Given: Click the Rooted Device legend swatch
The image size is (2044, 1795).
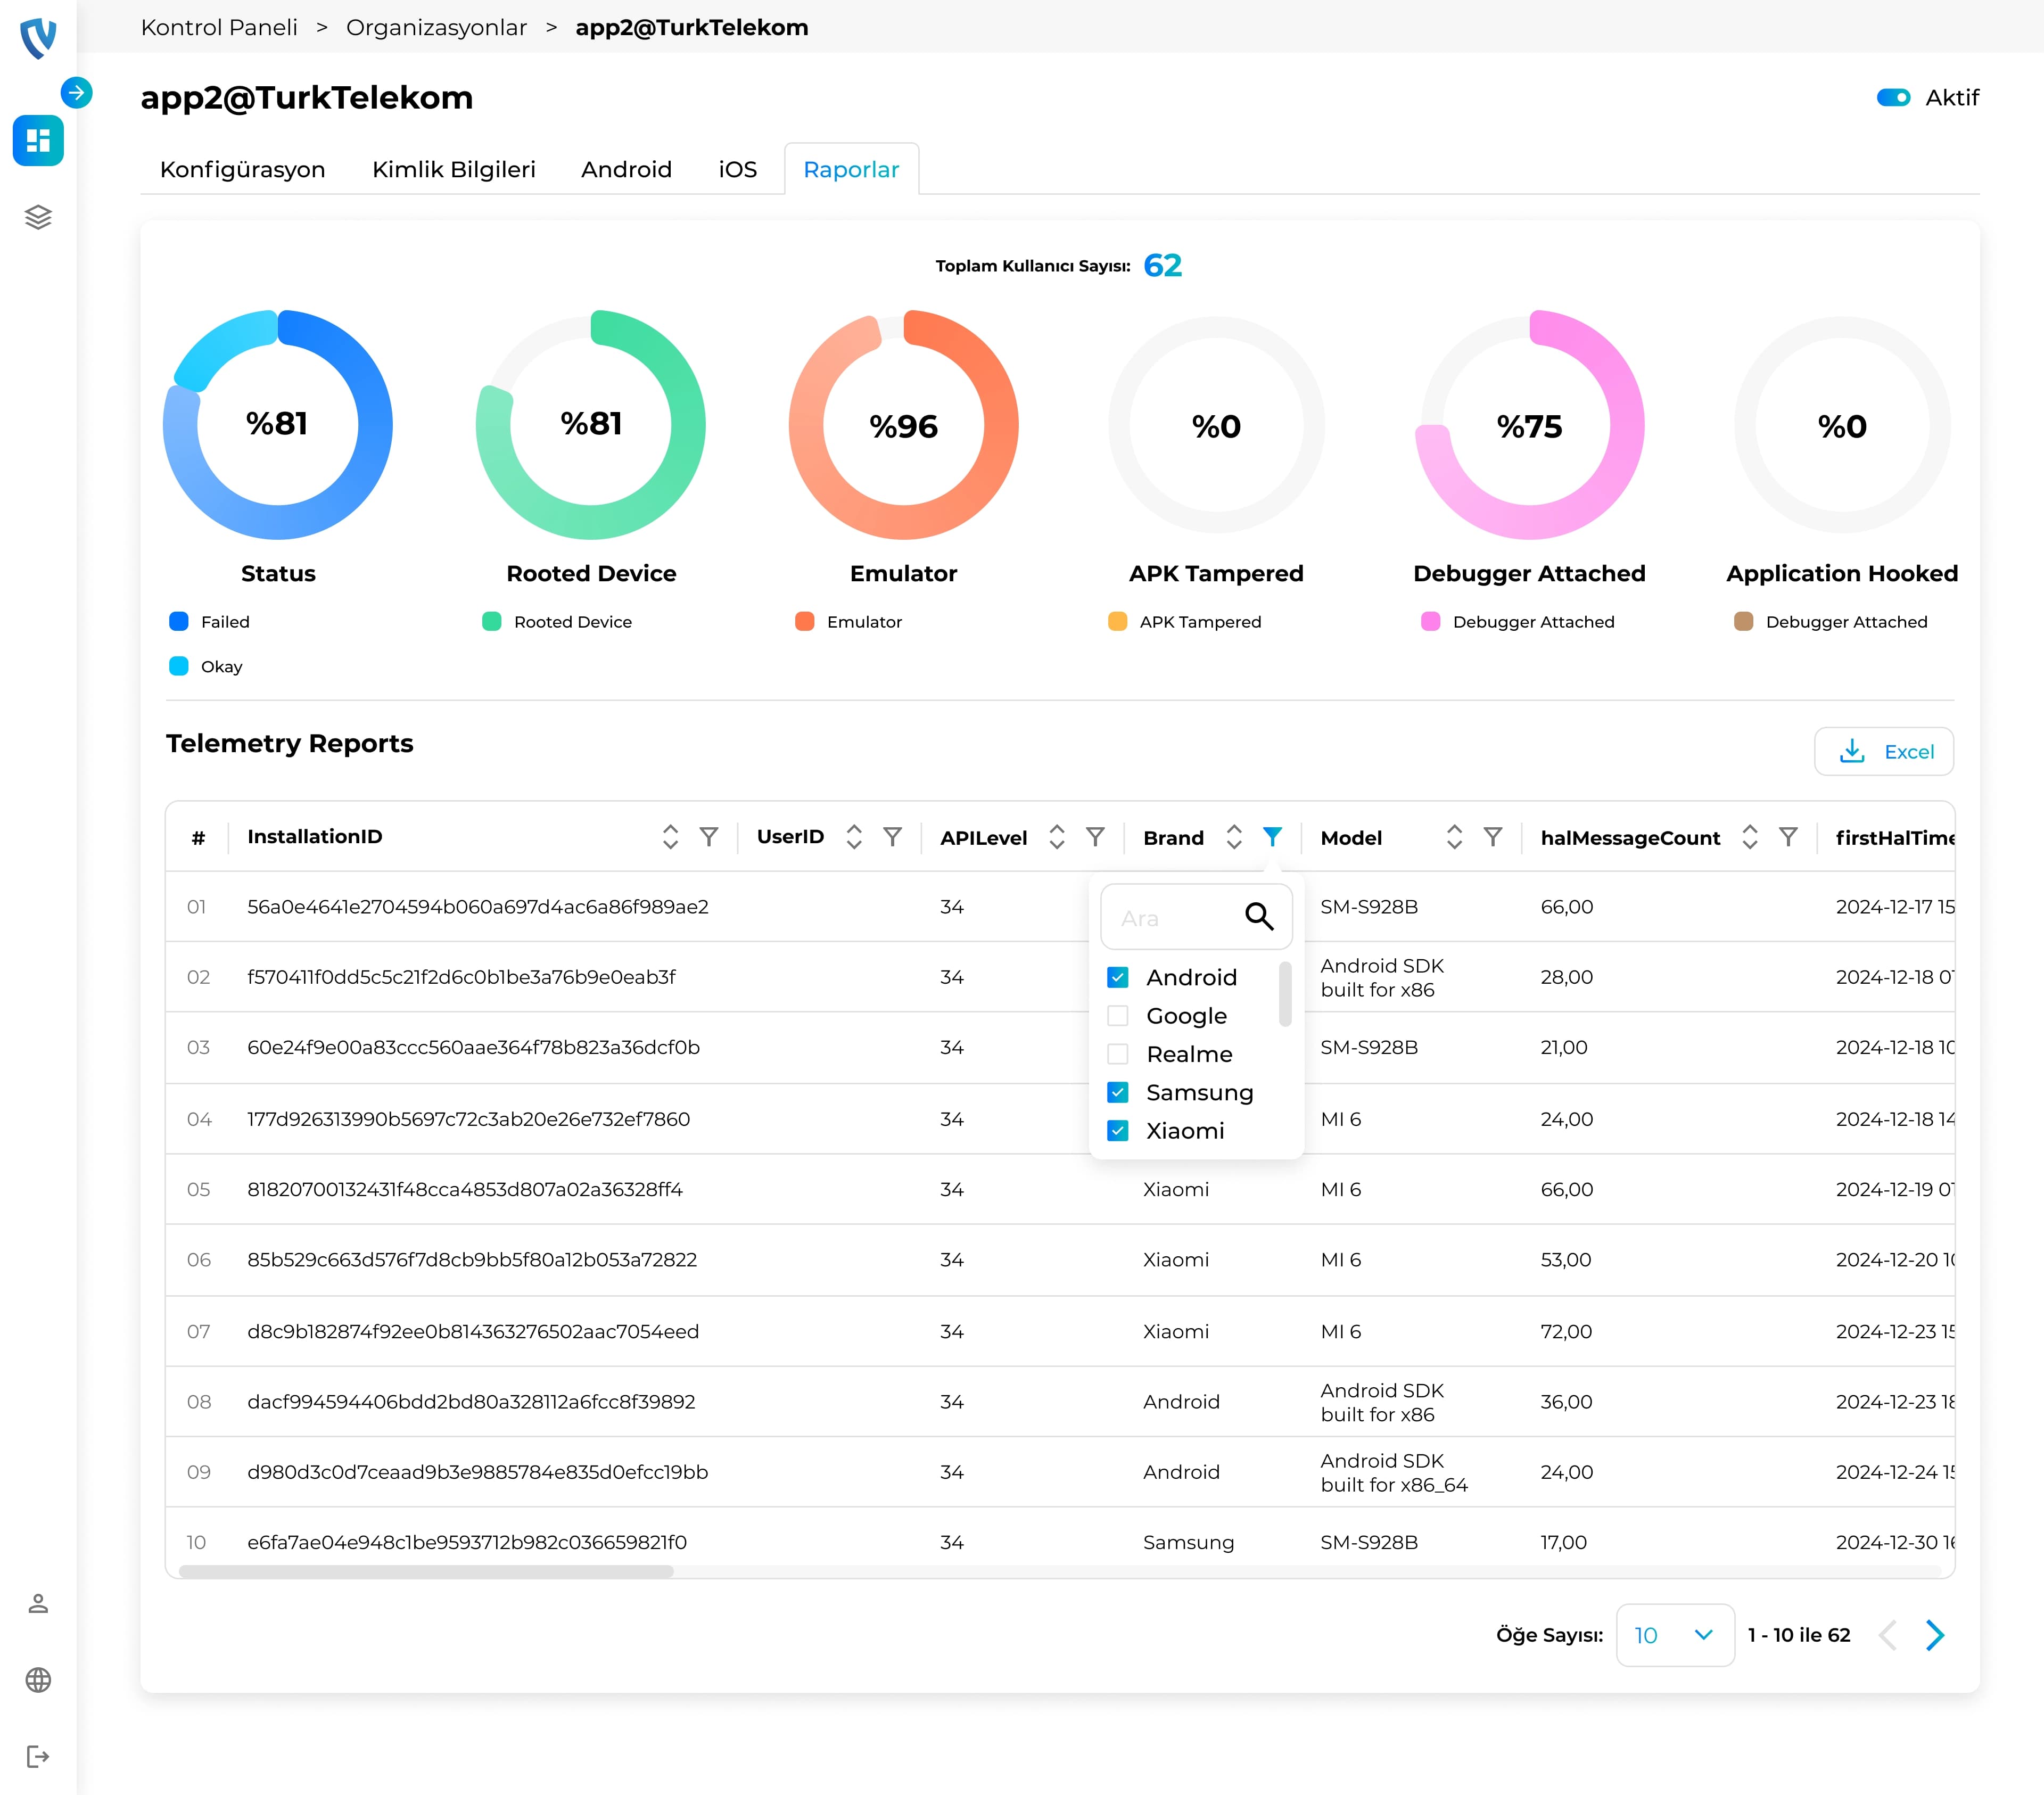Looking at the screenshot, I should (492, 622).
